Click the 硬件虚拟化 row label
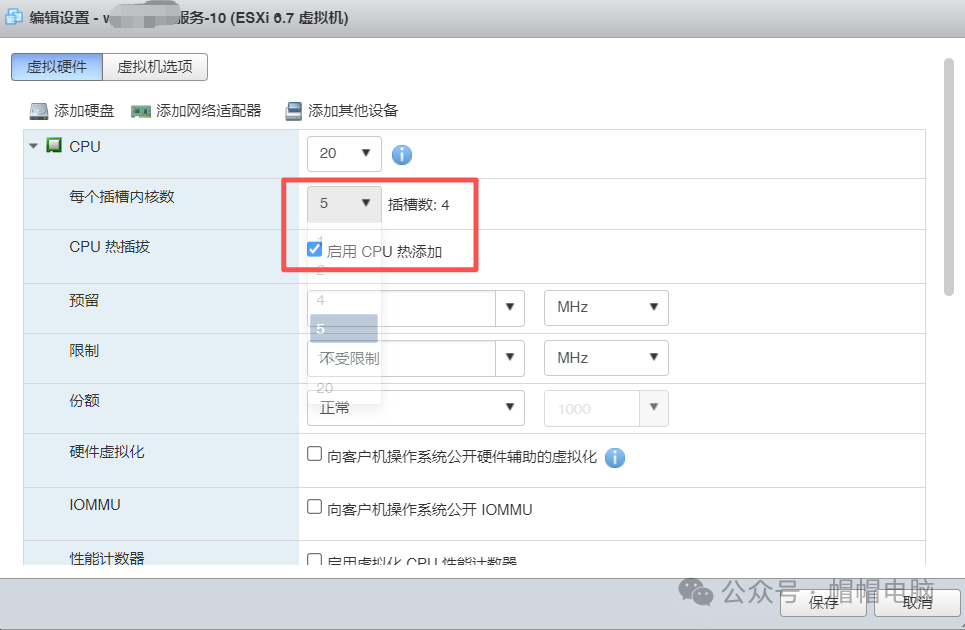Viewport: 965px width, 630px height. click(x=106, y=452)
